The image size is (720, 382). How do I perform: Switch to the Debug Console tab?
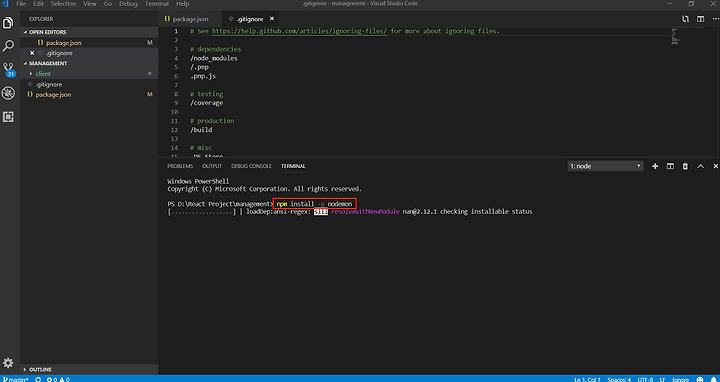coord(251,166)
